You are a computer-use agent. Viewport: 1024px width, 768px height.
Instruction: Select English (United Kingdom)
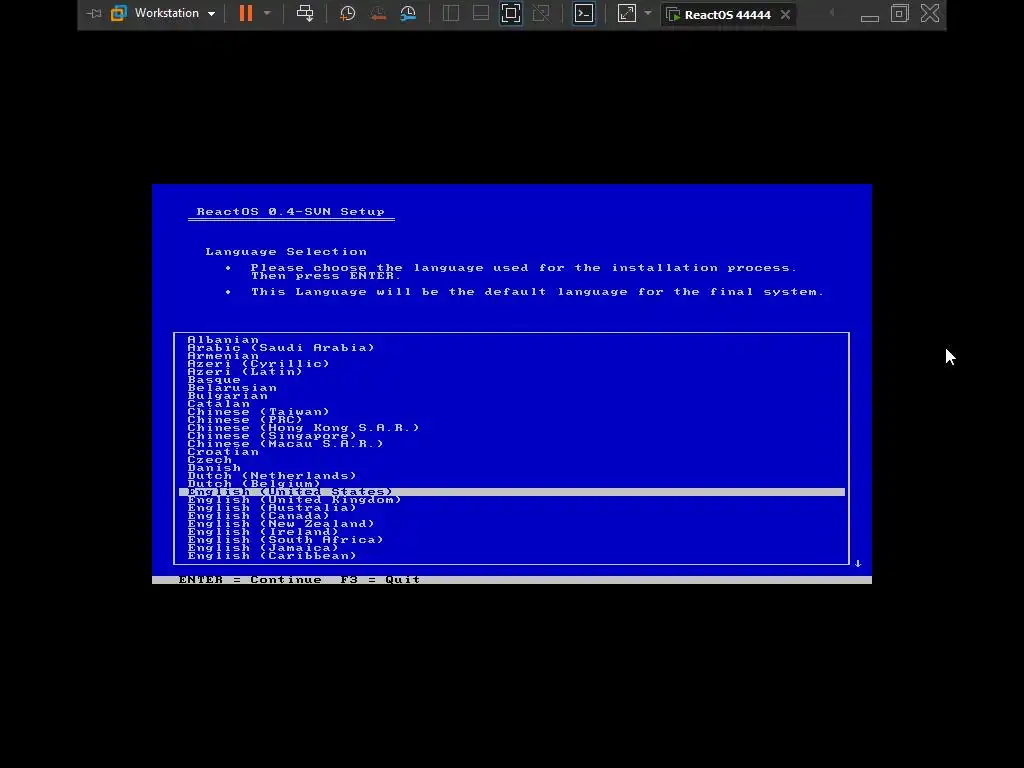(295, 500)
